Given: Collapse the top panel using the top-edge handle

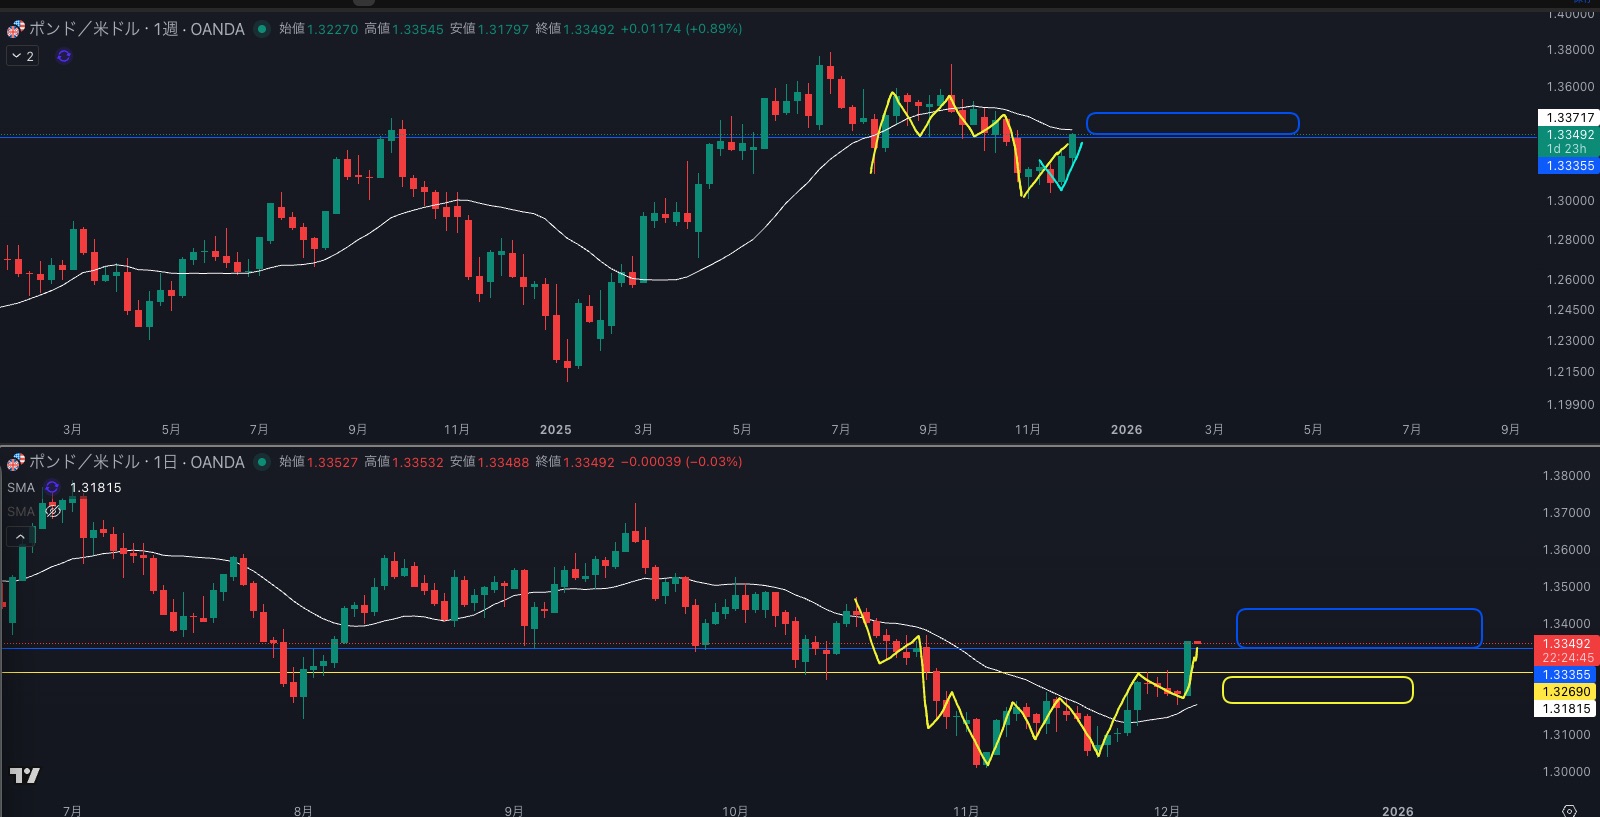Looking at the screenshot, I should pyautogui.click(x=365, y=3).
